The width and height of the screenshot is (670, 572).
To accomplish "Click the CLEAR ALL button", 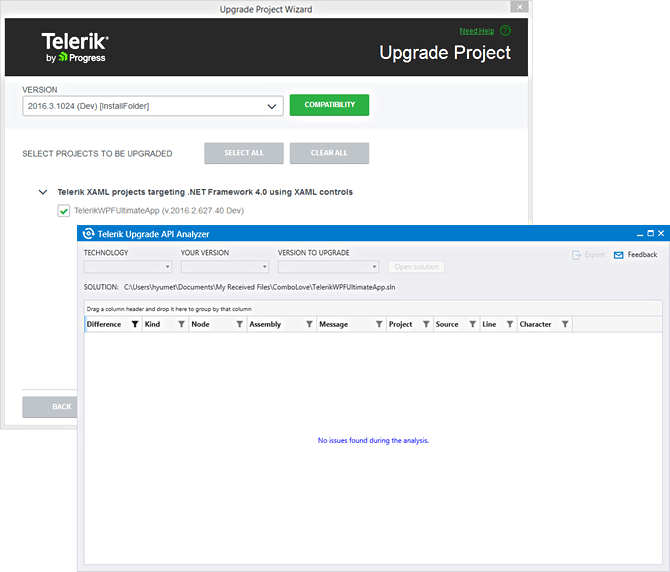I will pyautogui.click(x=329, y=153).
